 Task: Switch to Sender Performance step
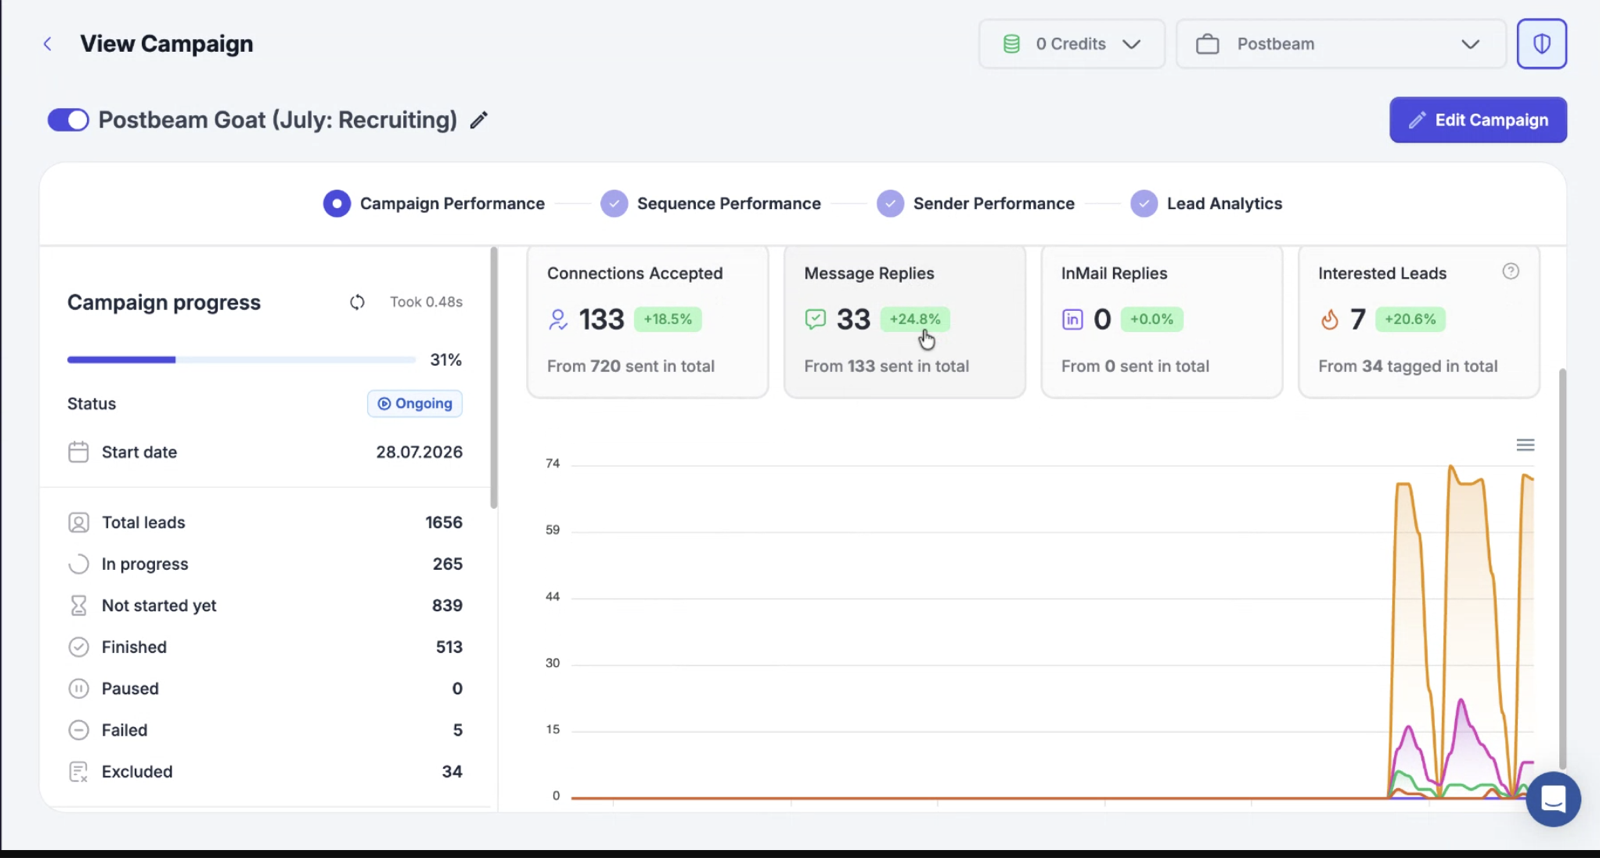point(976,204)
